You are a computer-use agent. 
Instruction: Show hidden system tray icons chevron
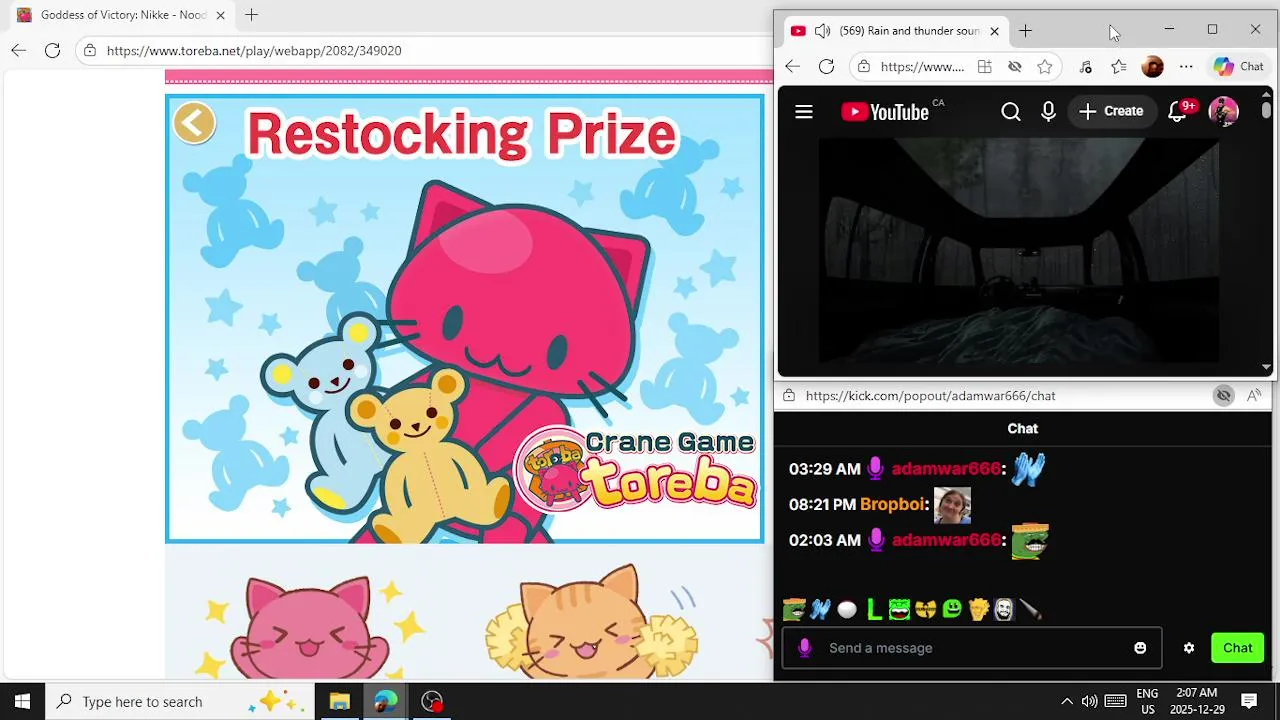click(x=1067, y=701)
